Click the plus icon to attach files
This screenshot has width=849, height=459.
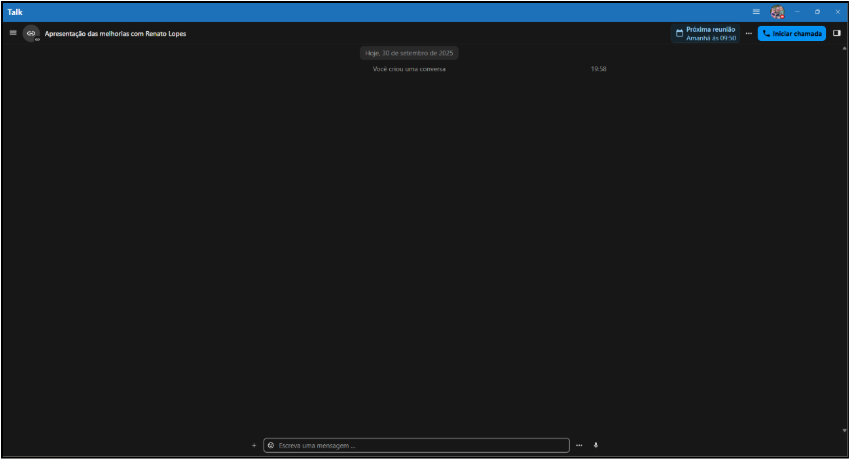point(254,445)
